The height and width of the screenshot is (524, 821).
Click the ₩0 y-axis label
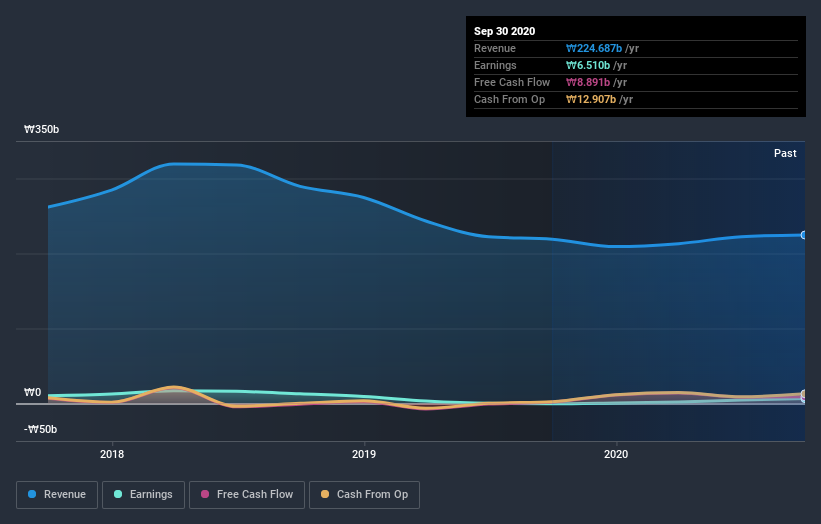point(32,392)
